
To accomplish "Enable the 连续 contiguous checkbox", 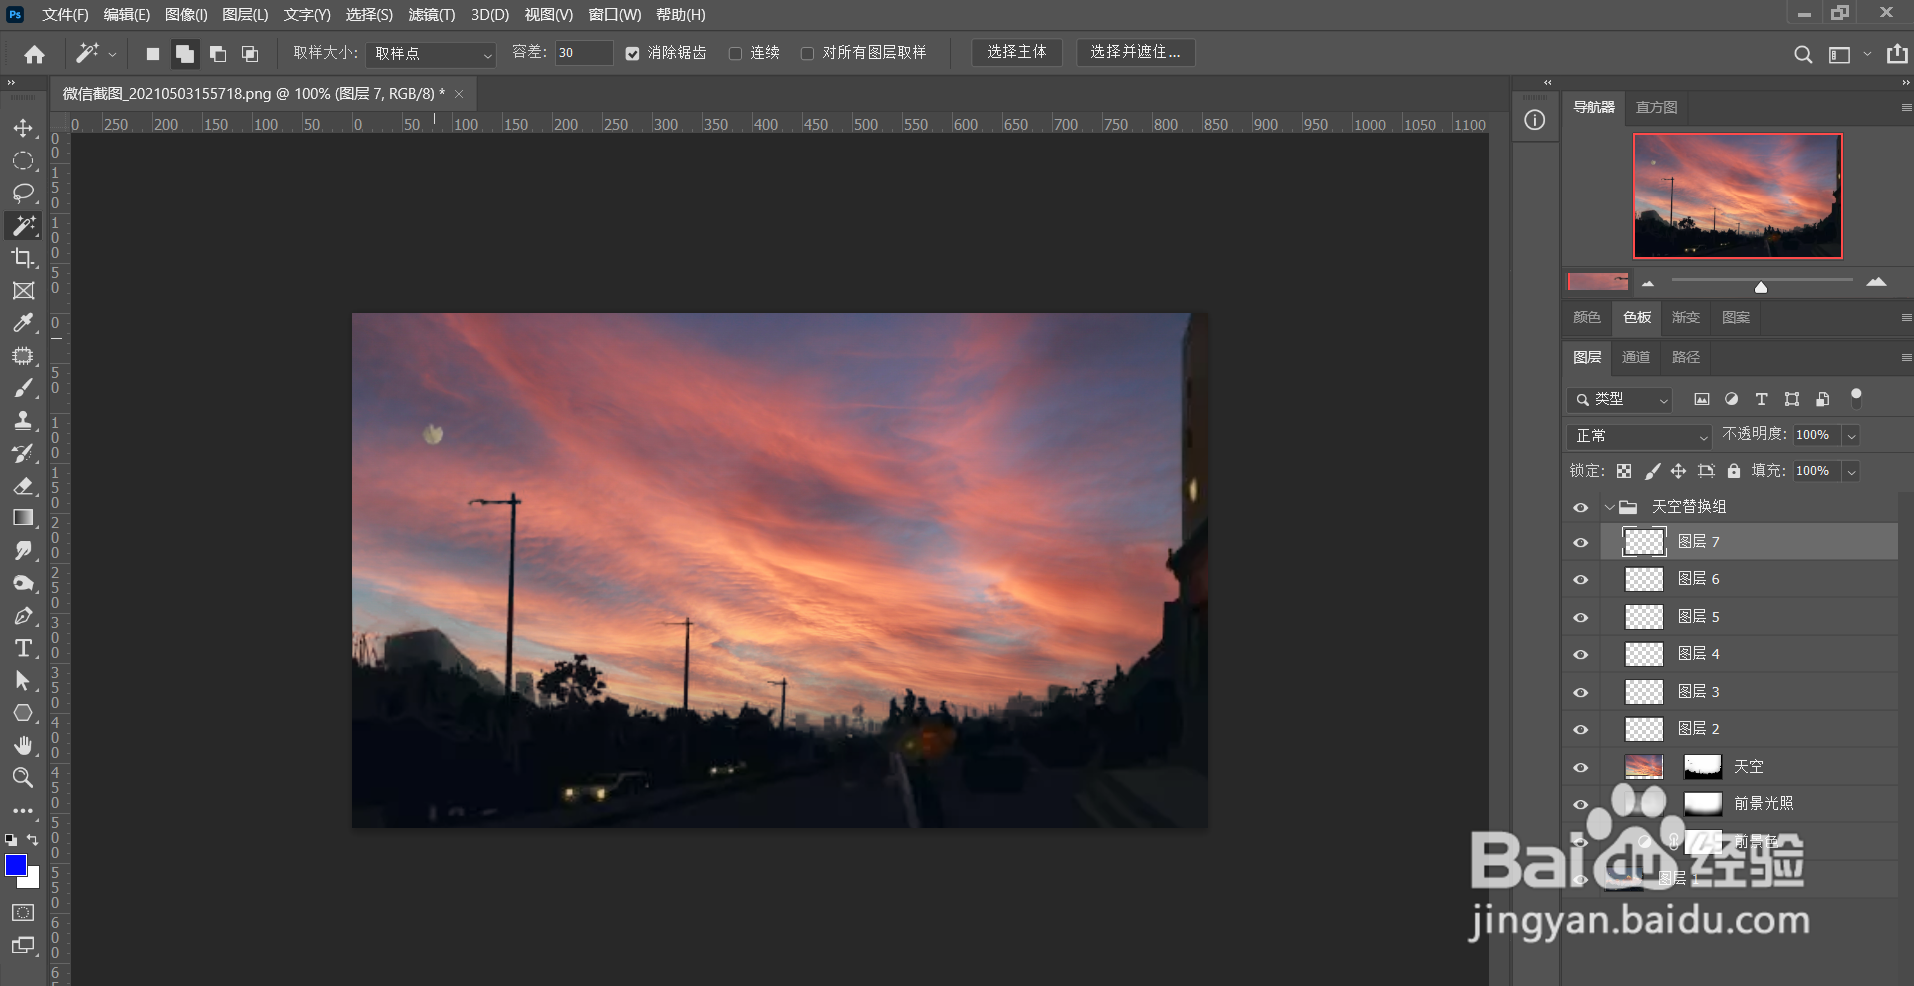I will [x=736, y=54].
